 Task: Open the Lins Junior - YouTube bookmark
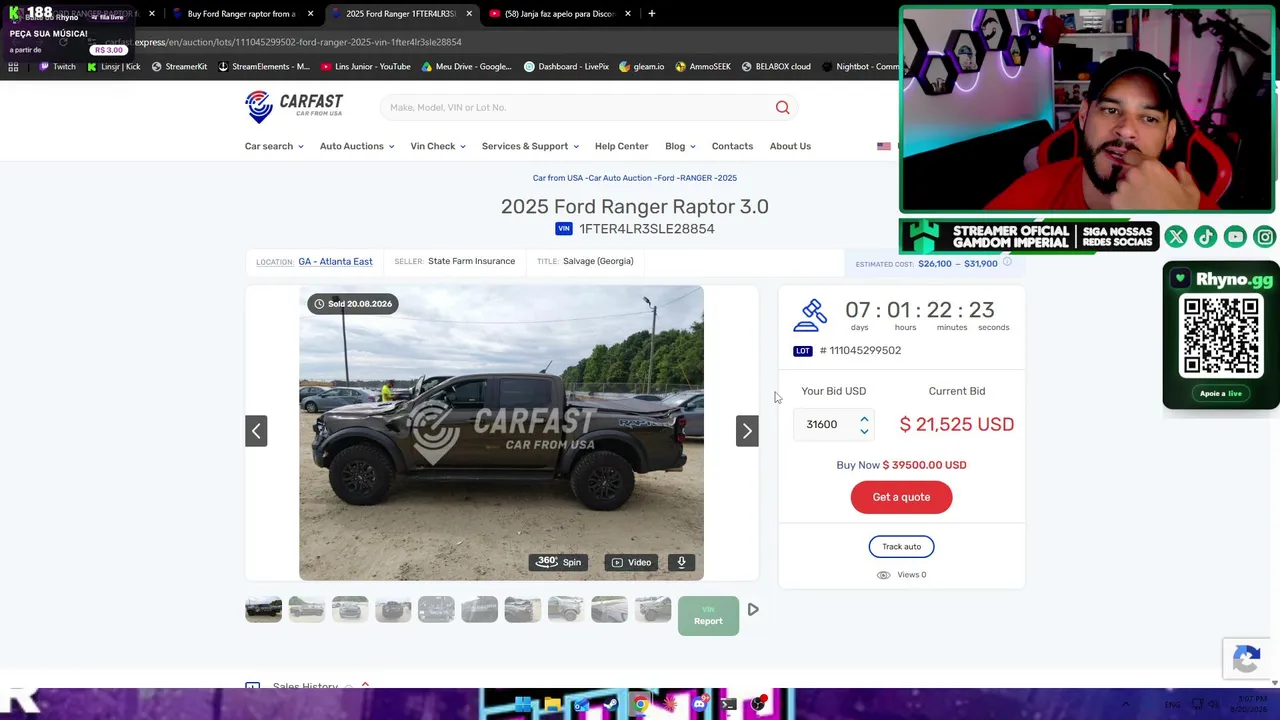tap(365, 67)
